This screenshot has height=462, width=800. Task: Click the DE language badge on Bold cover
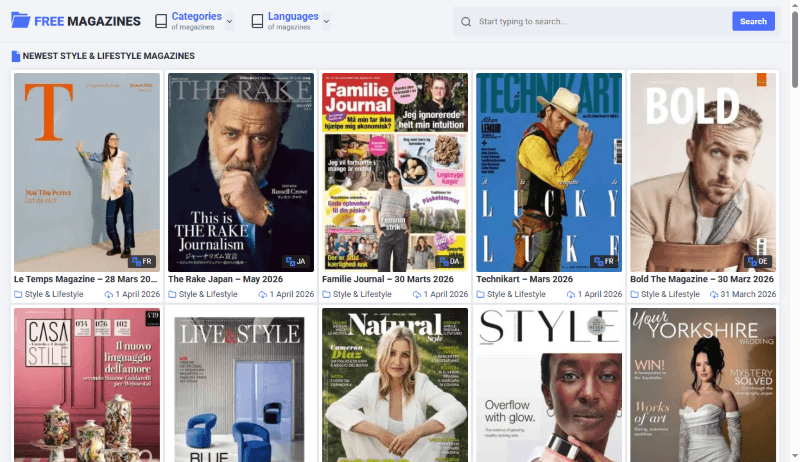pos(759,262)
